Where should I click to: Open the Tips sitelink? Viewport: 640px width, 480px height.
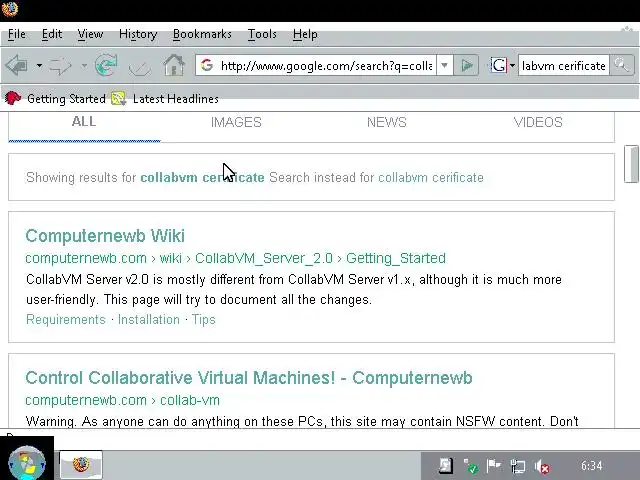tap(203, 319)
